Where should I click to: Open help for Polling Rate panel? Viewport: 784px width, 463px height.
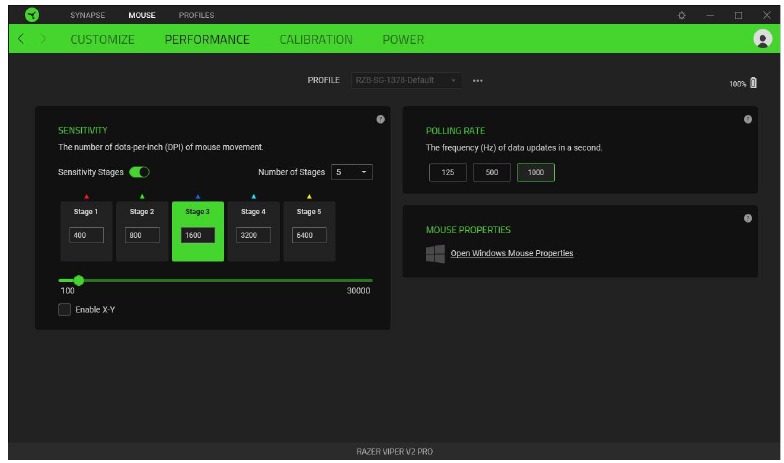(748, 119)
